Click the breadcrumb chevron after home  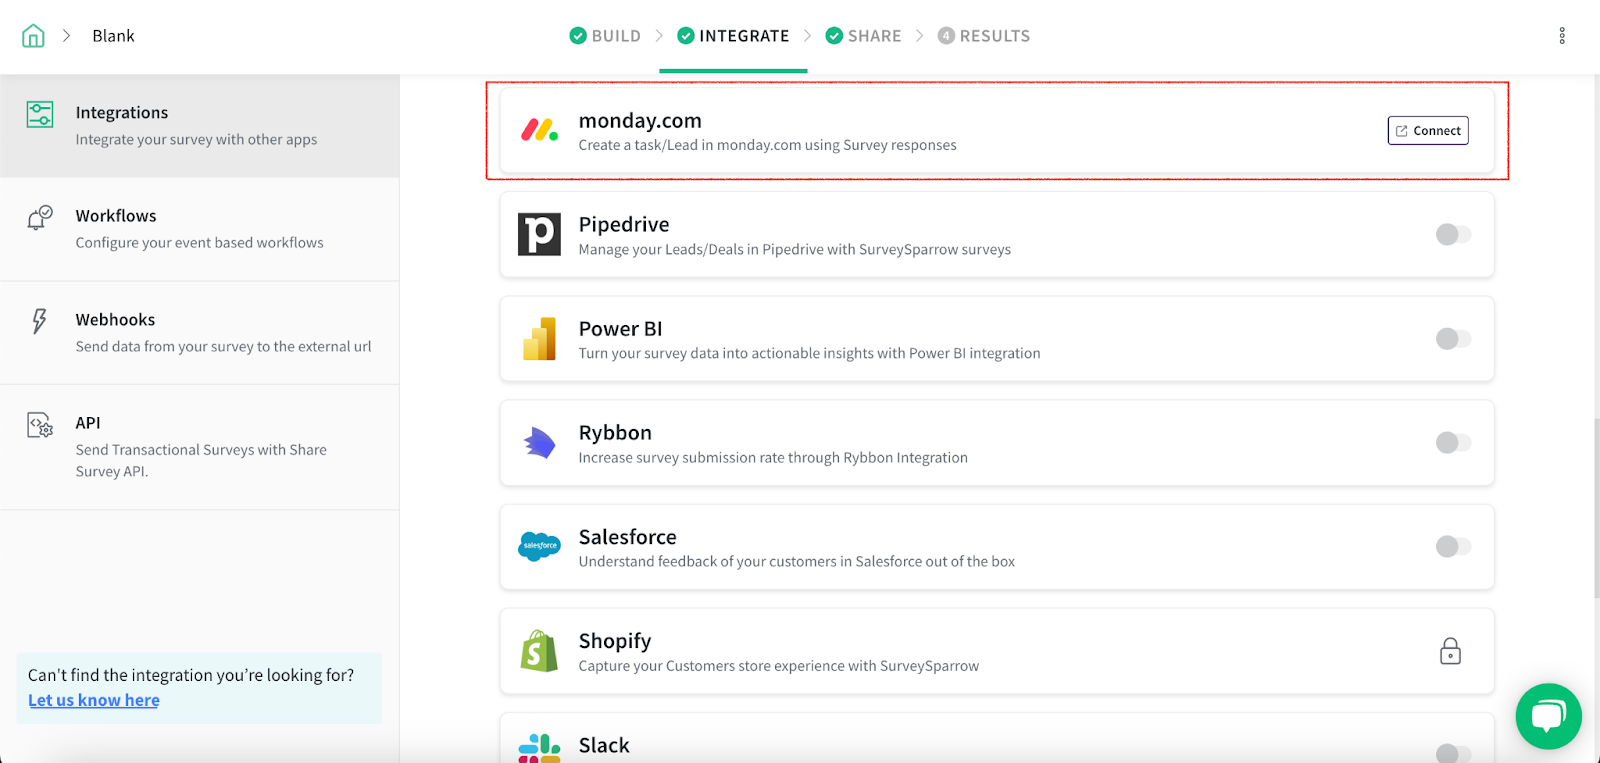pyautogui.click(x=67, y=36)
